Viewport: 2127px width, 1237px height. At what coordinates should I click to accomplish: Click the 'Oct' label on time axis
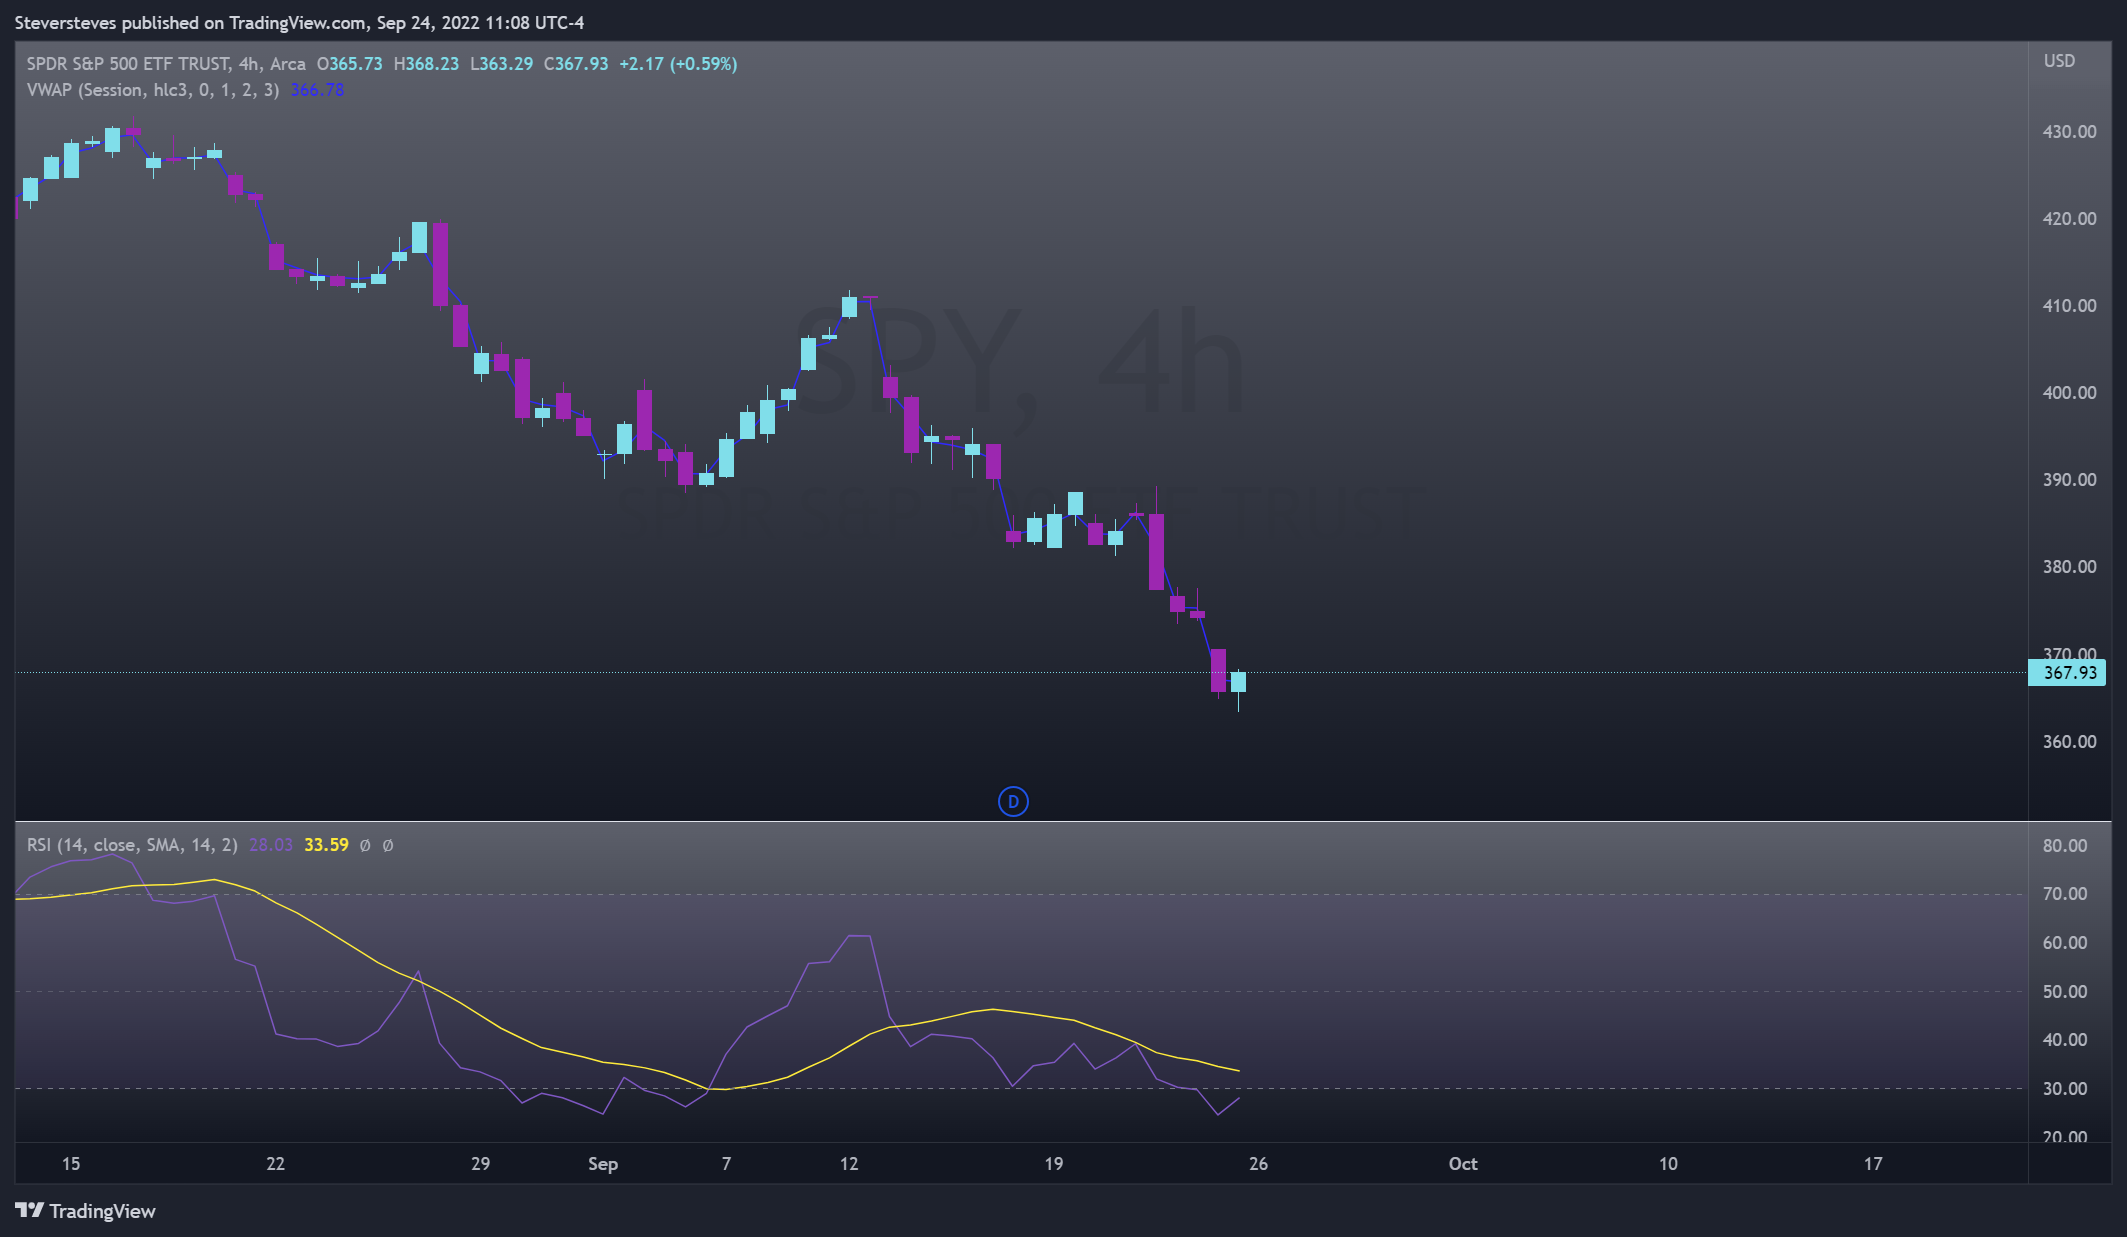(x=1463, y=1164)
